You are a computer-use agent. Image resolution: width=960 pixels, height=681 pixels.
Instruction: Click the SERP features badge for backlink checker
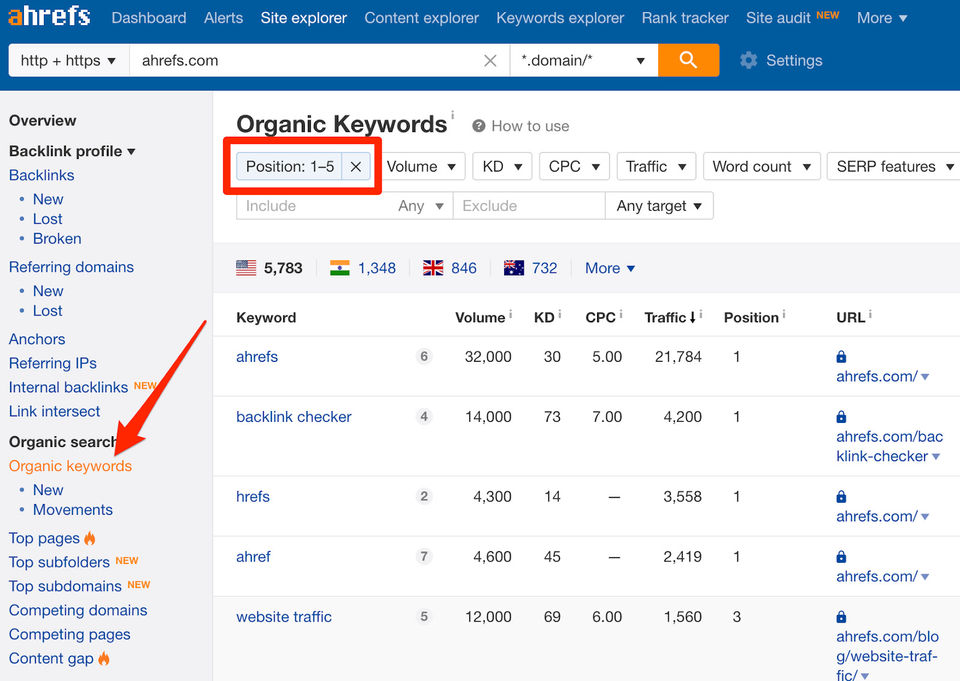424,417
